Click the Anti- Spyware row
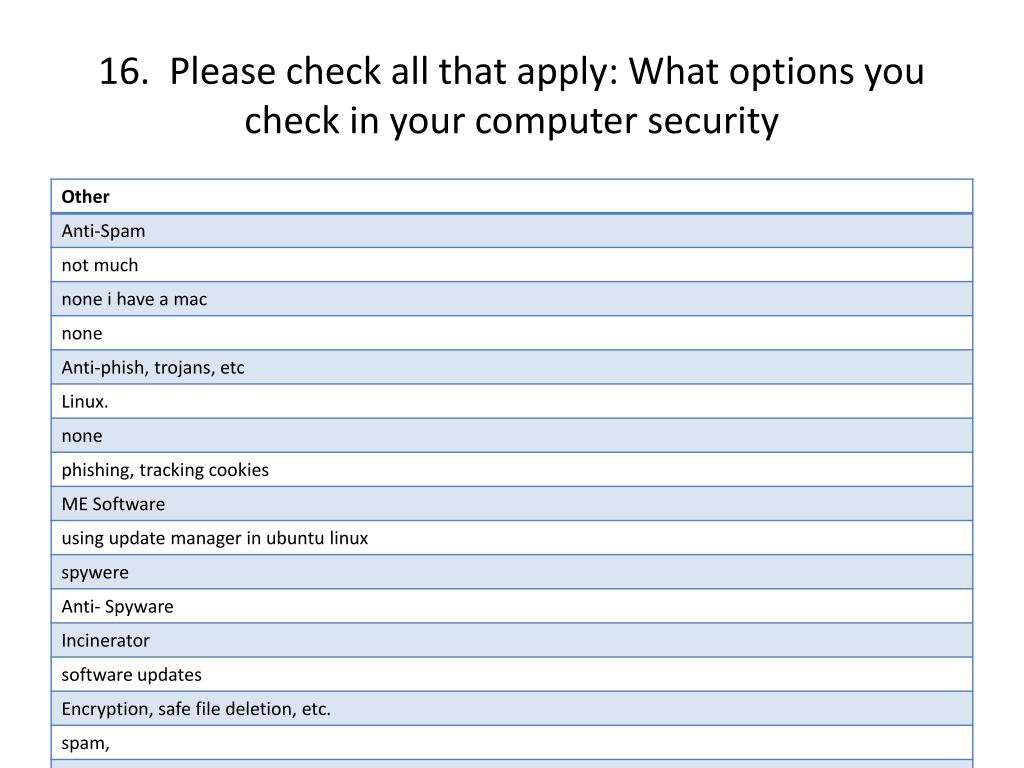Image resolution: width=1024 pixels, height=768 pixels. pos(512,606)
